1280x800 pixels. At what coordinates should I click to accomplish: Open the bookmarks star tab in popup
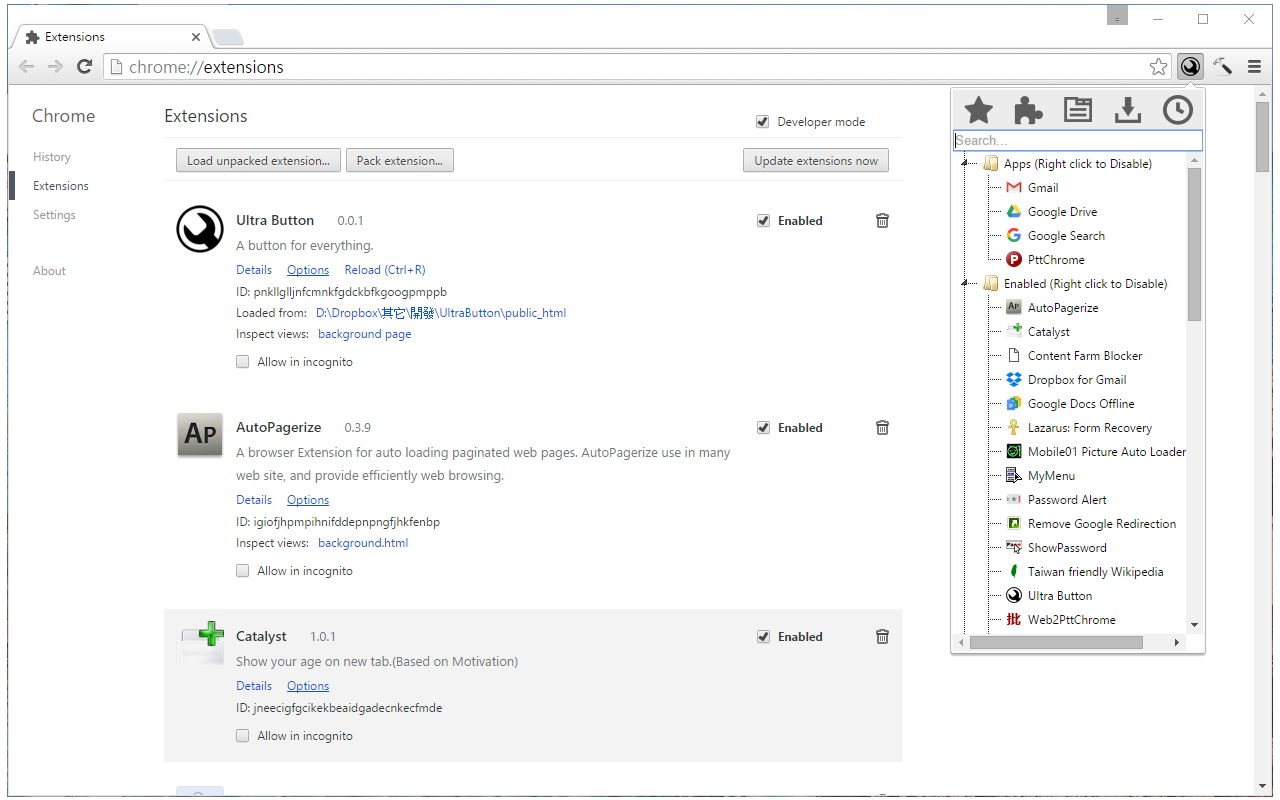[978, 110]
